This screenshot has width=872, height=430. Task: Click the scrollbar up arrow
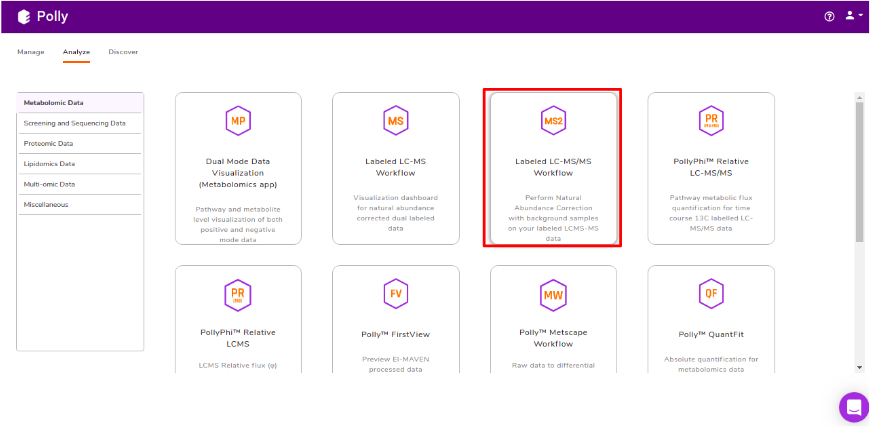click(x=859, y=97)
